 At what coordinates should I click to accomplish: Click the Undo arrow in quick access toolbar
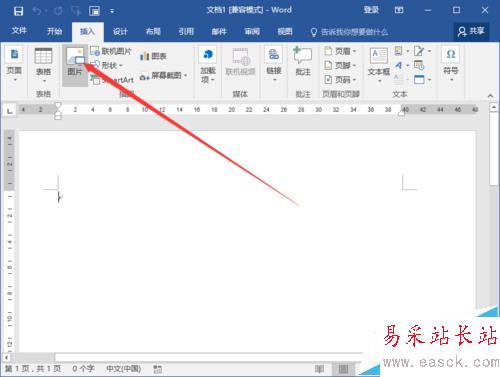click(x=36, y=11)
